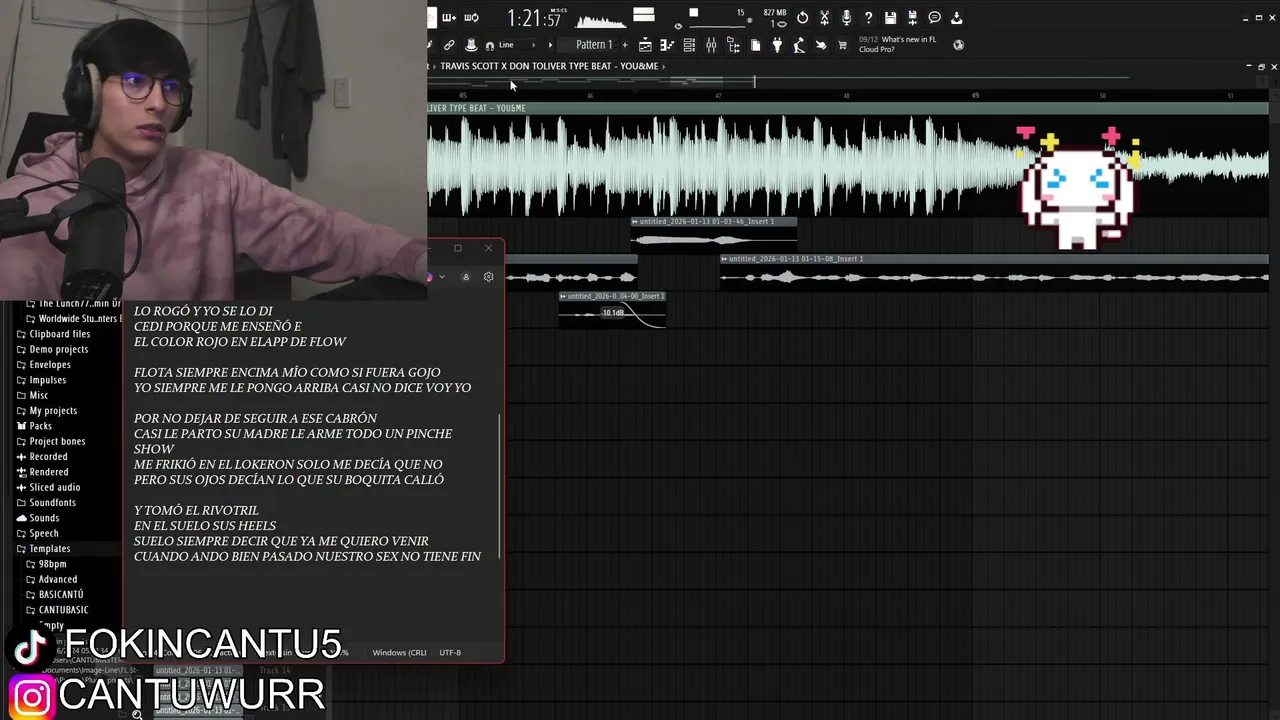This screenshot has width=1280, height=720.
Task: Click Windows (CRLF) in Notepad status bar
Action: (399, 652)
